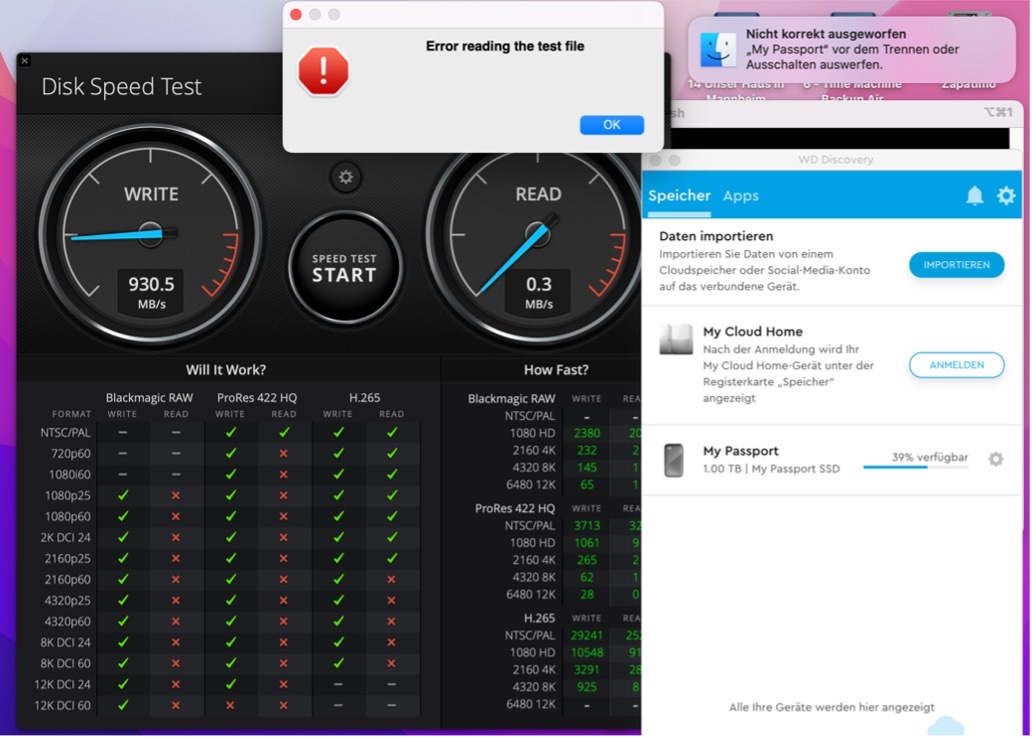This screenshot has height=739, width=1032.
Task: Select the 1080i60 format row label
Action: click(x=69, y=474)
